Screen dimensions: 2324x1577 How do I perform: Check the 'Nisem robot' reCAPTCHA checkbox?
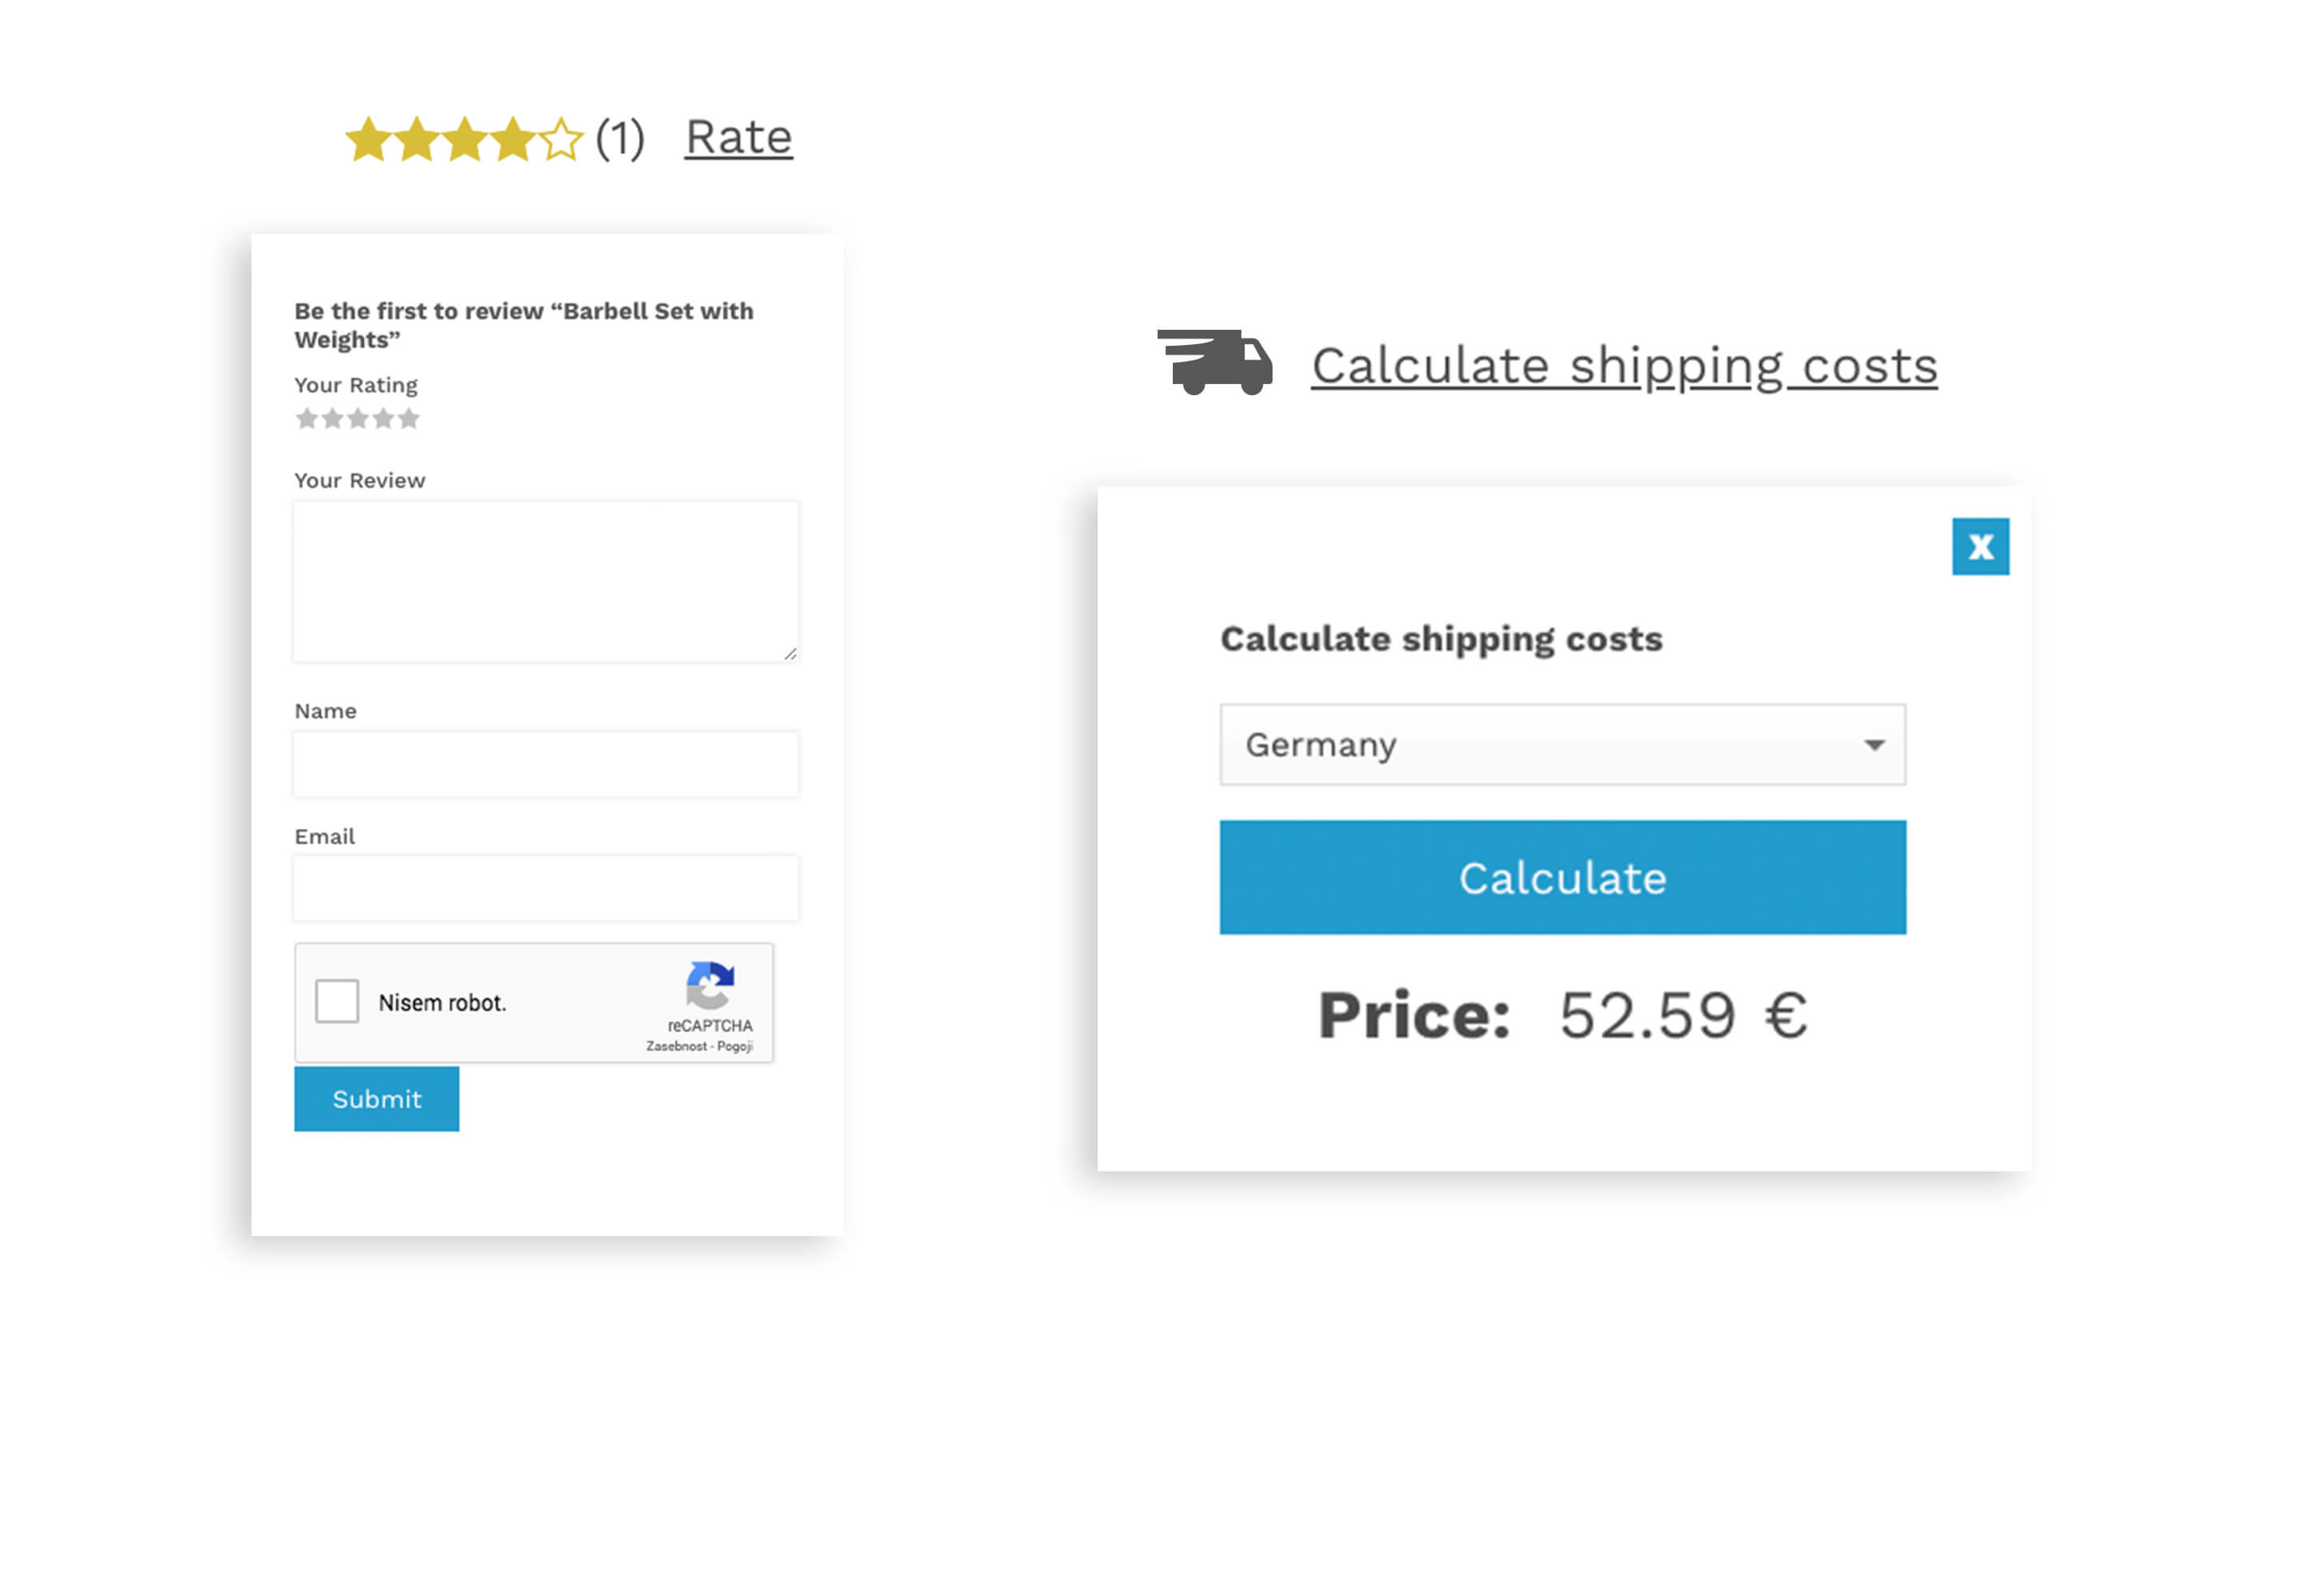tap(337, 1000)
